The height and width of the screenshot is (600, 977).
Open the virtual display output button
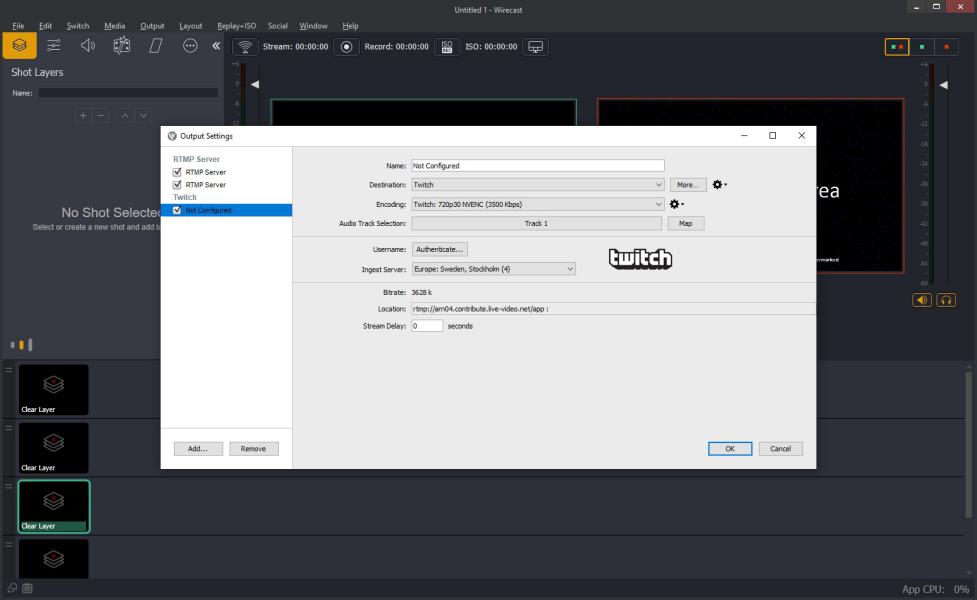(x=535, y=47)
